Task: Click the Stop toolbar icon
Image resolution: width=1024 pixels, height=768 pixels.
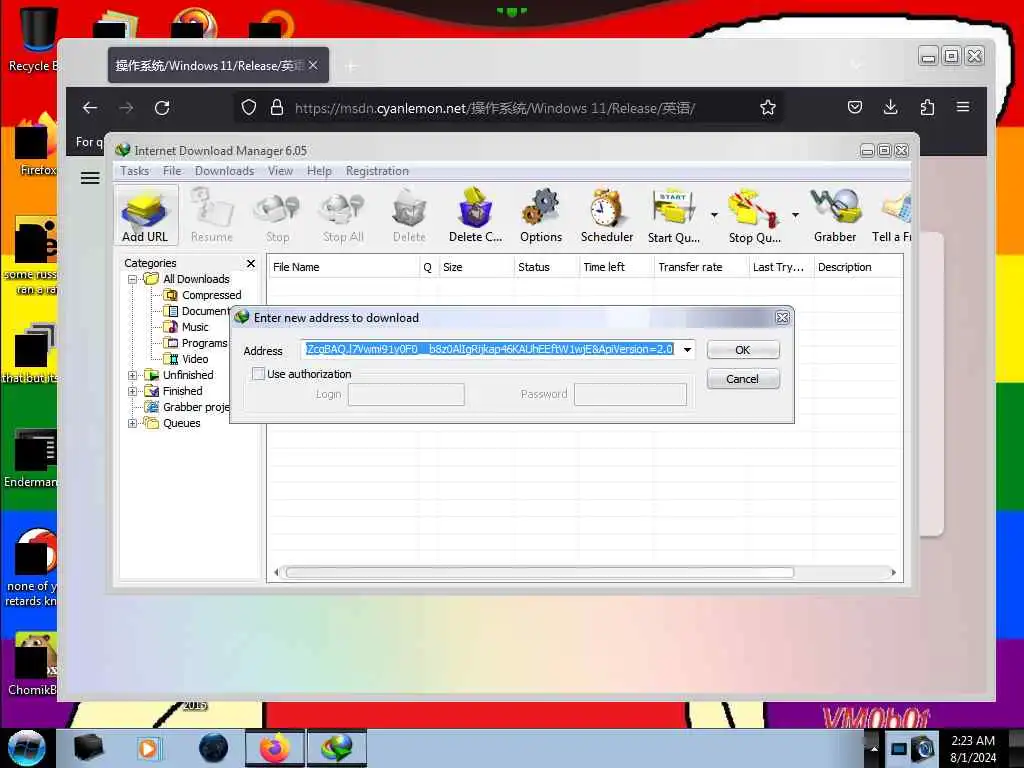Action: [278, 215]
